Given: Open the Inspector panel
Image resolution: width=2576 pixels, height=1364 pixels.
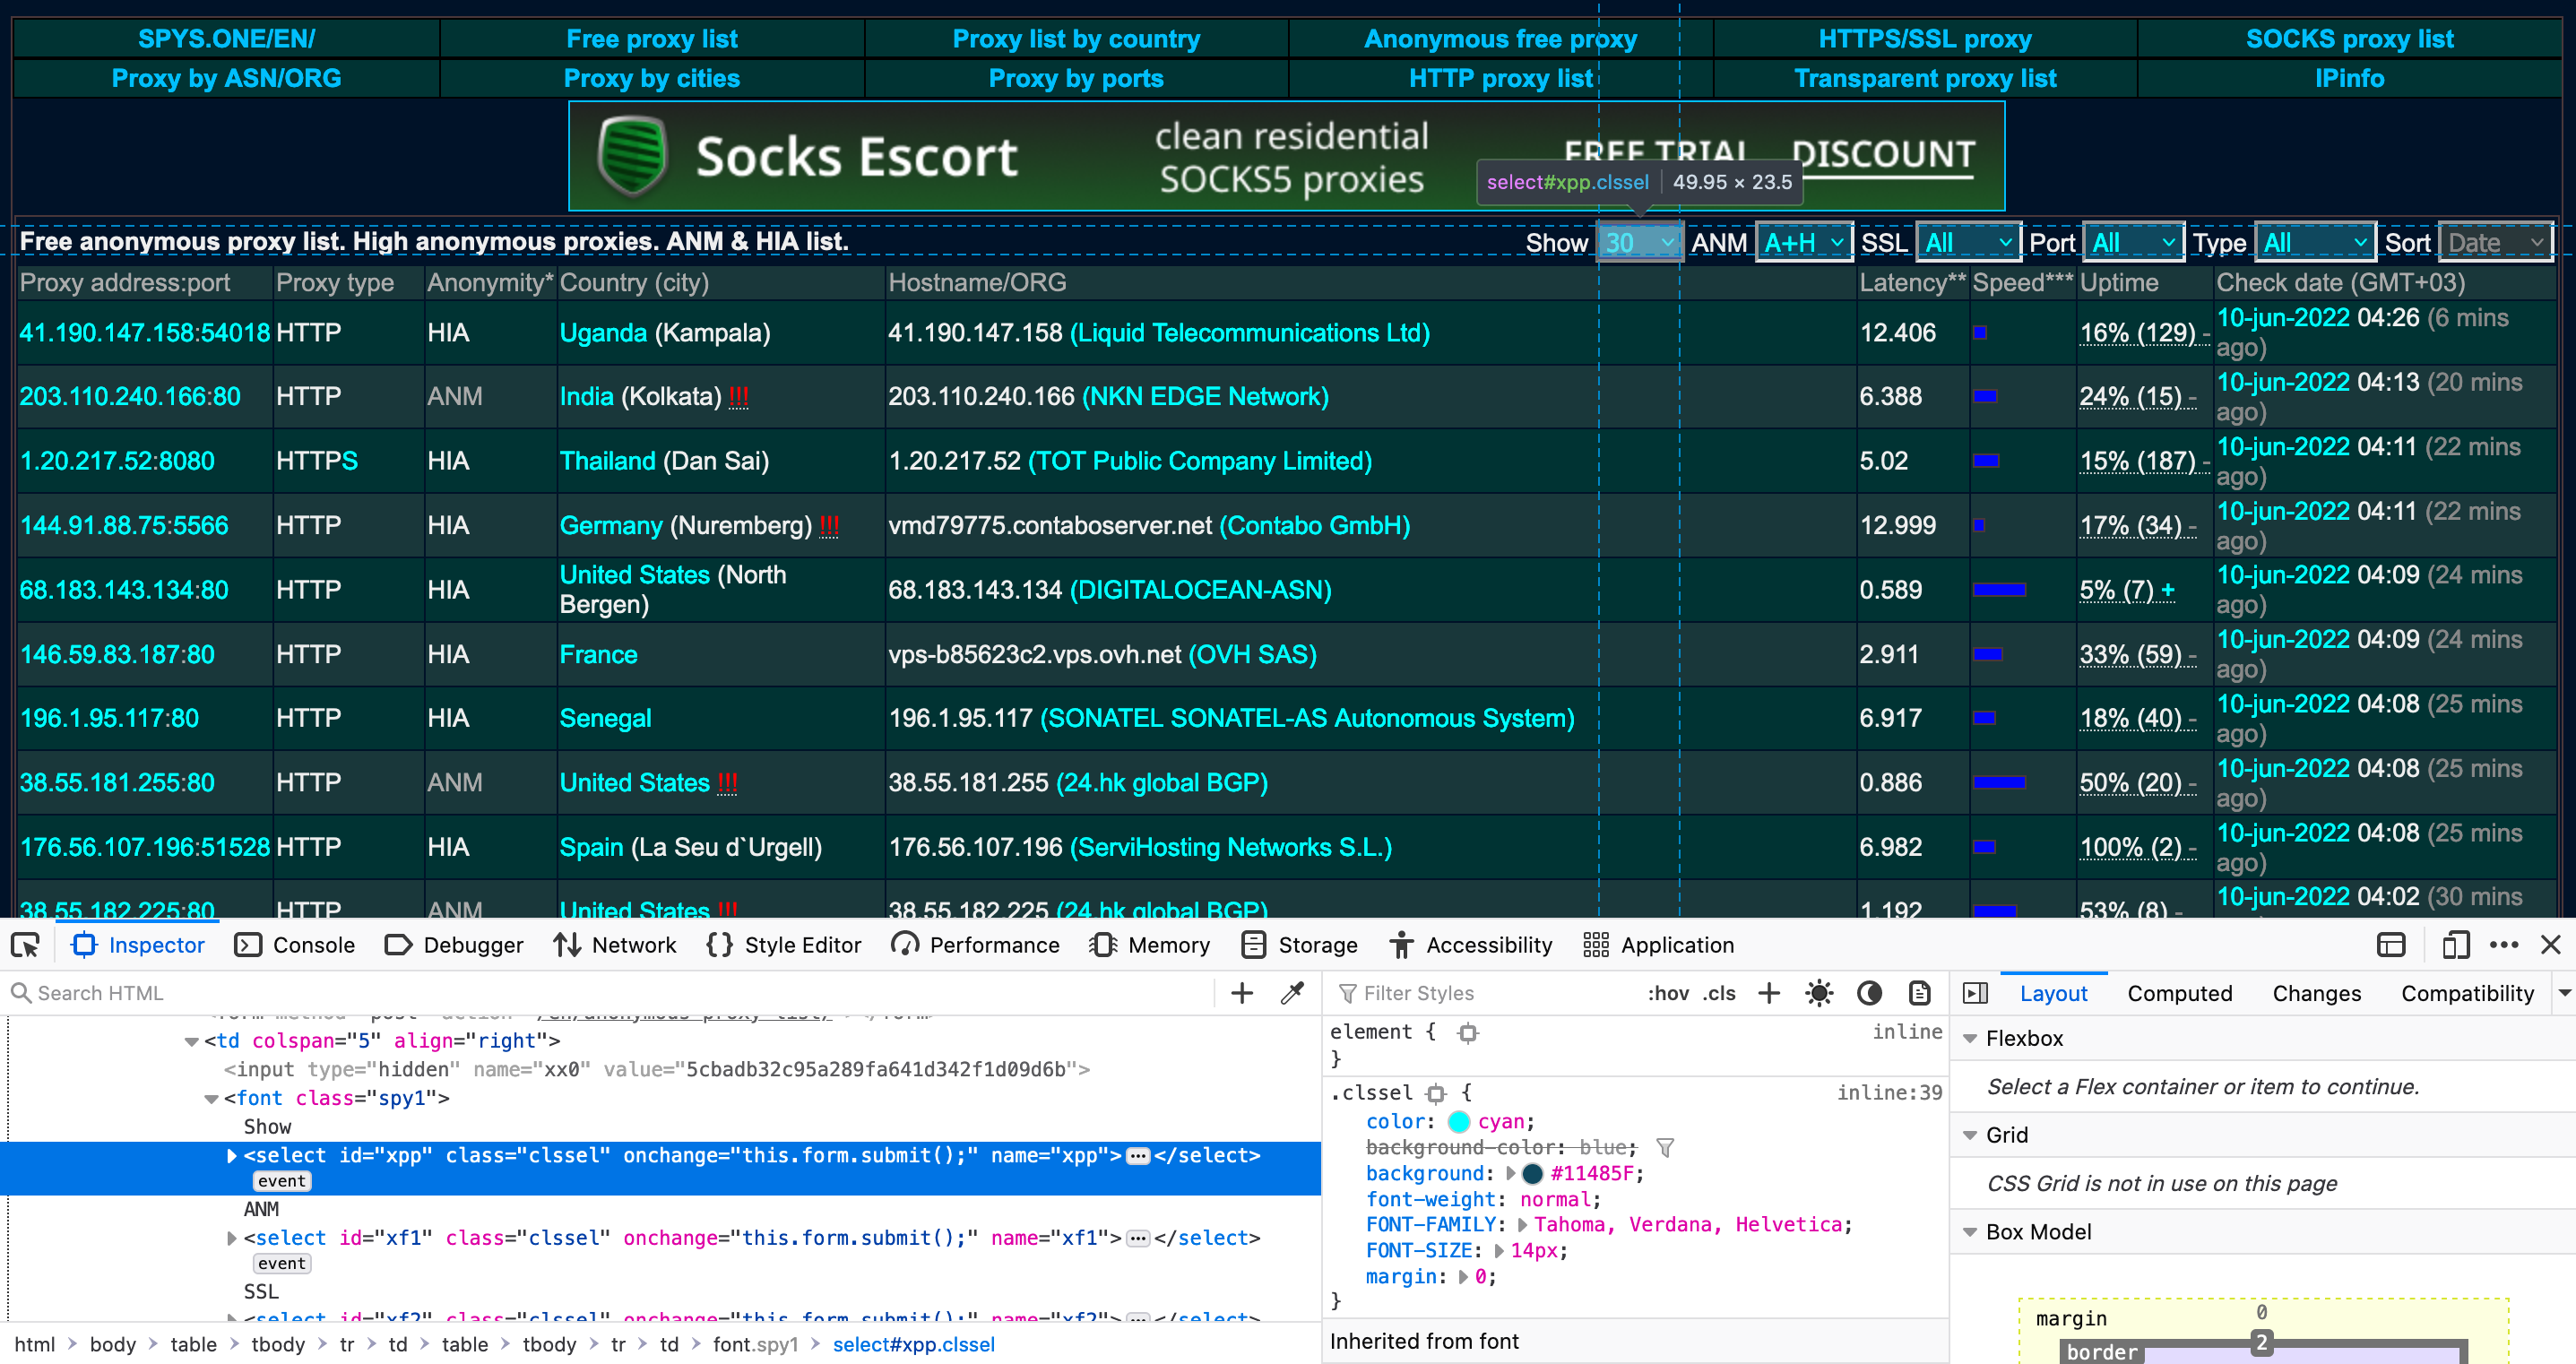Looking at the screenshot, I should pos(138,945).
